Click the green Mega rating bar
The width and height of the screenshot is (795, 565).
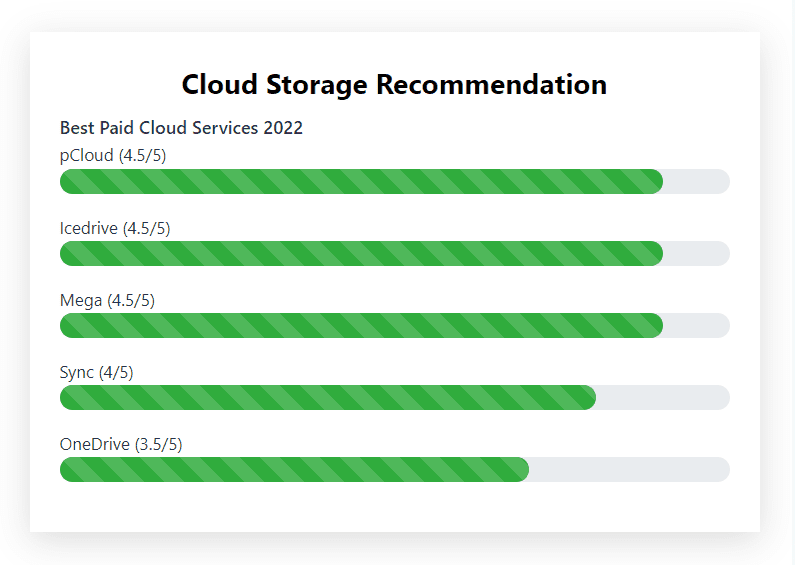[360, 326]
